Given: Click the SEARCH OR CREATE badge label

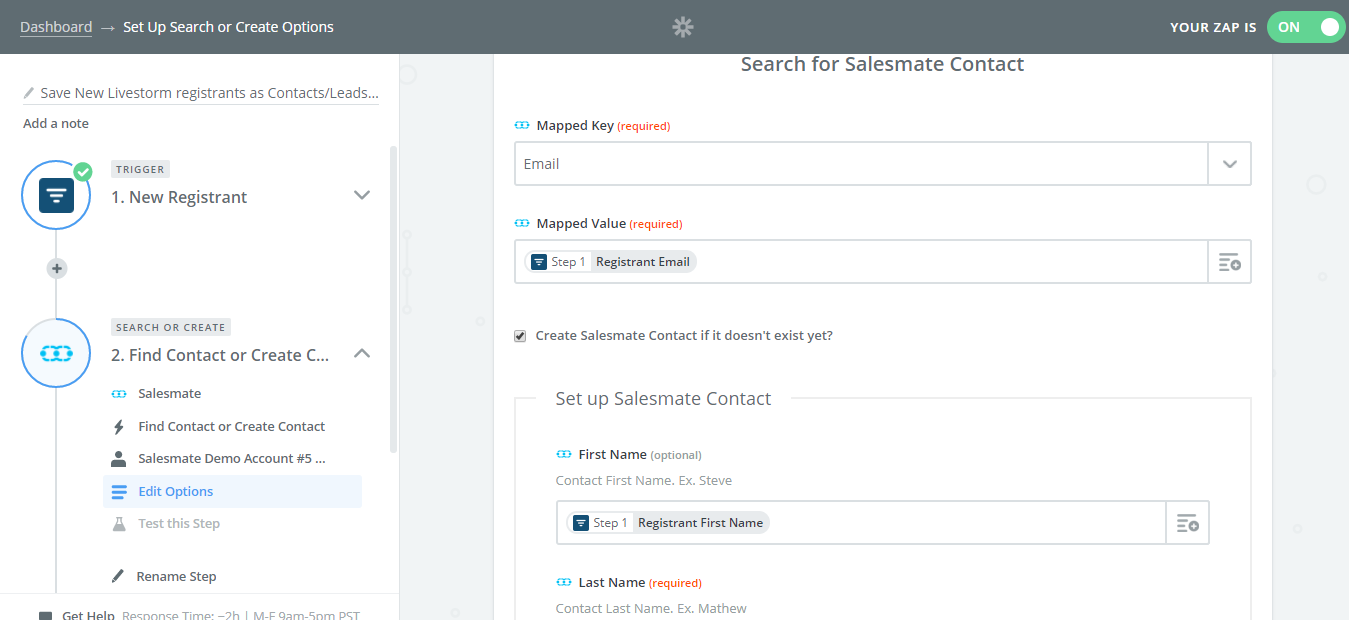Looking at the screenshot, I should [170, 327].
